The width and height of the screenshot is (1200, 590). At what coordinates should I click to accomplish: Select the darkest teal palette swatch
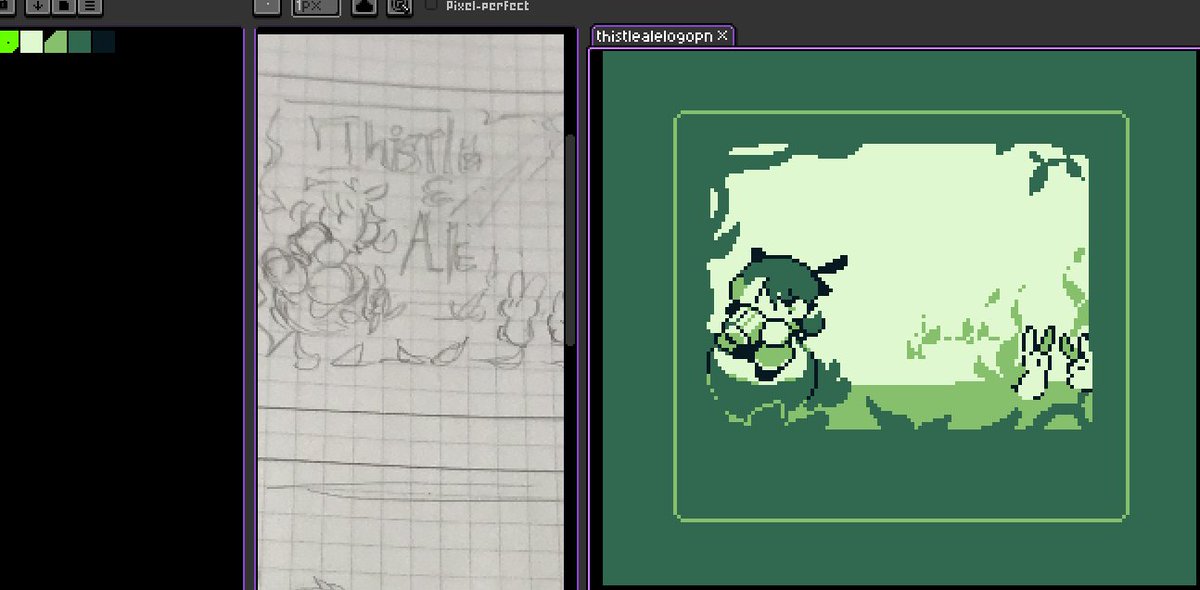(x=104, y=42)
